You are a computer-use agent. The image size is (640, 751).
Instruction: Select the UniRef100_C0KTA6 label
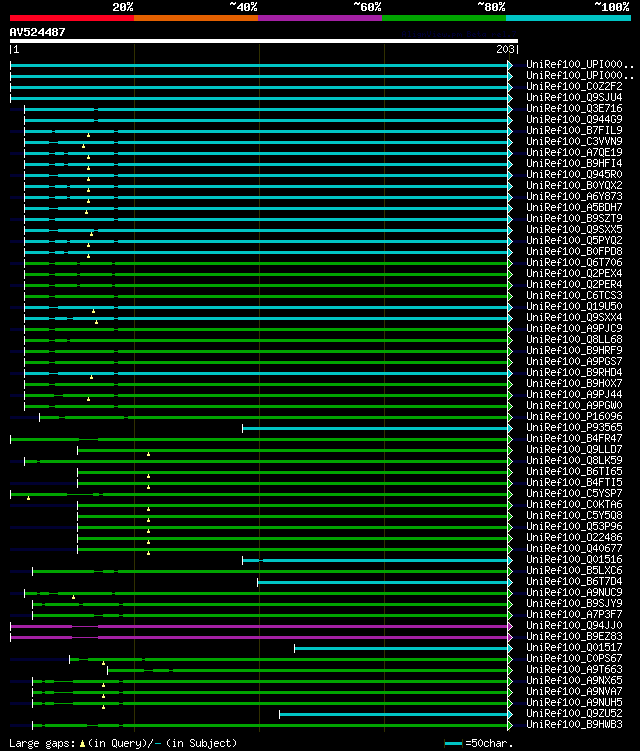coord(574,505)
